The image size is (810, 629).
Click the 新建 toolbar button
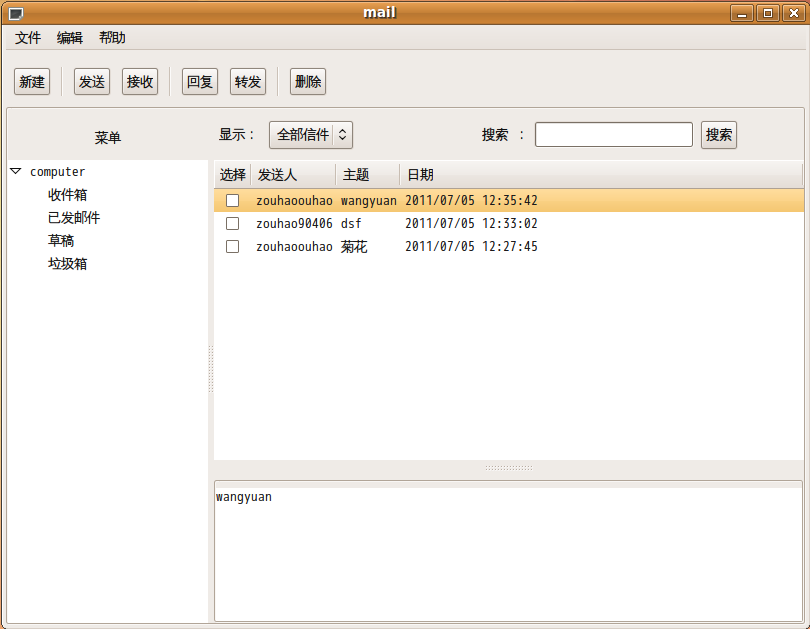(x=32, y=82)
